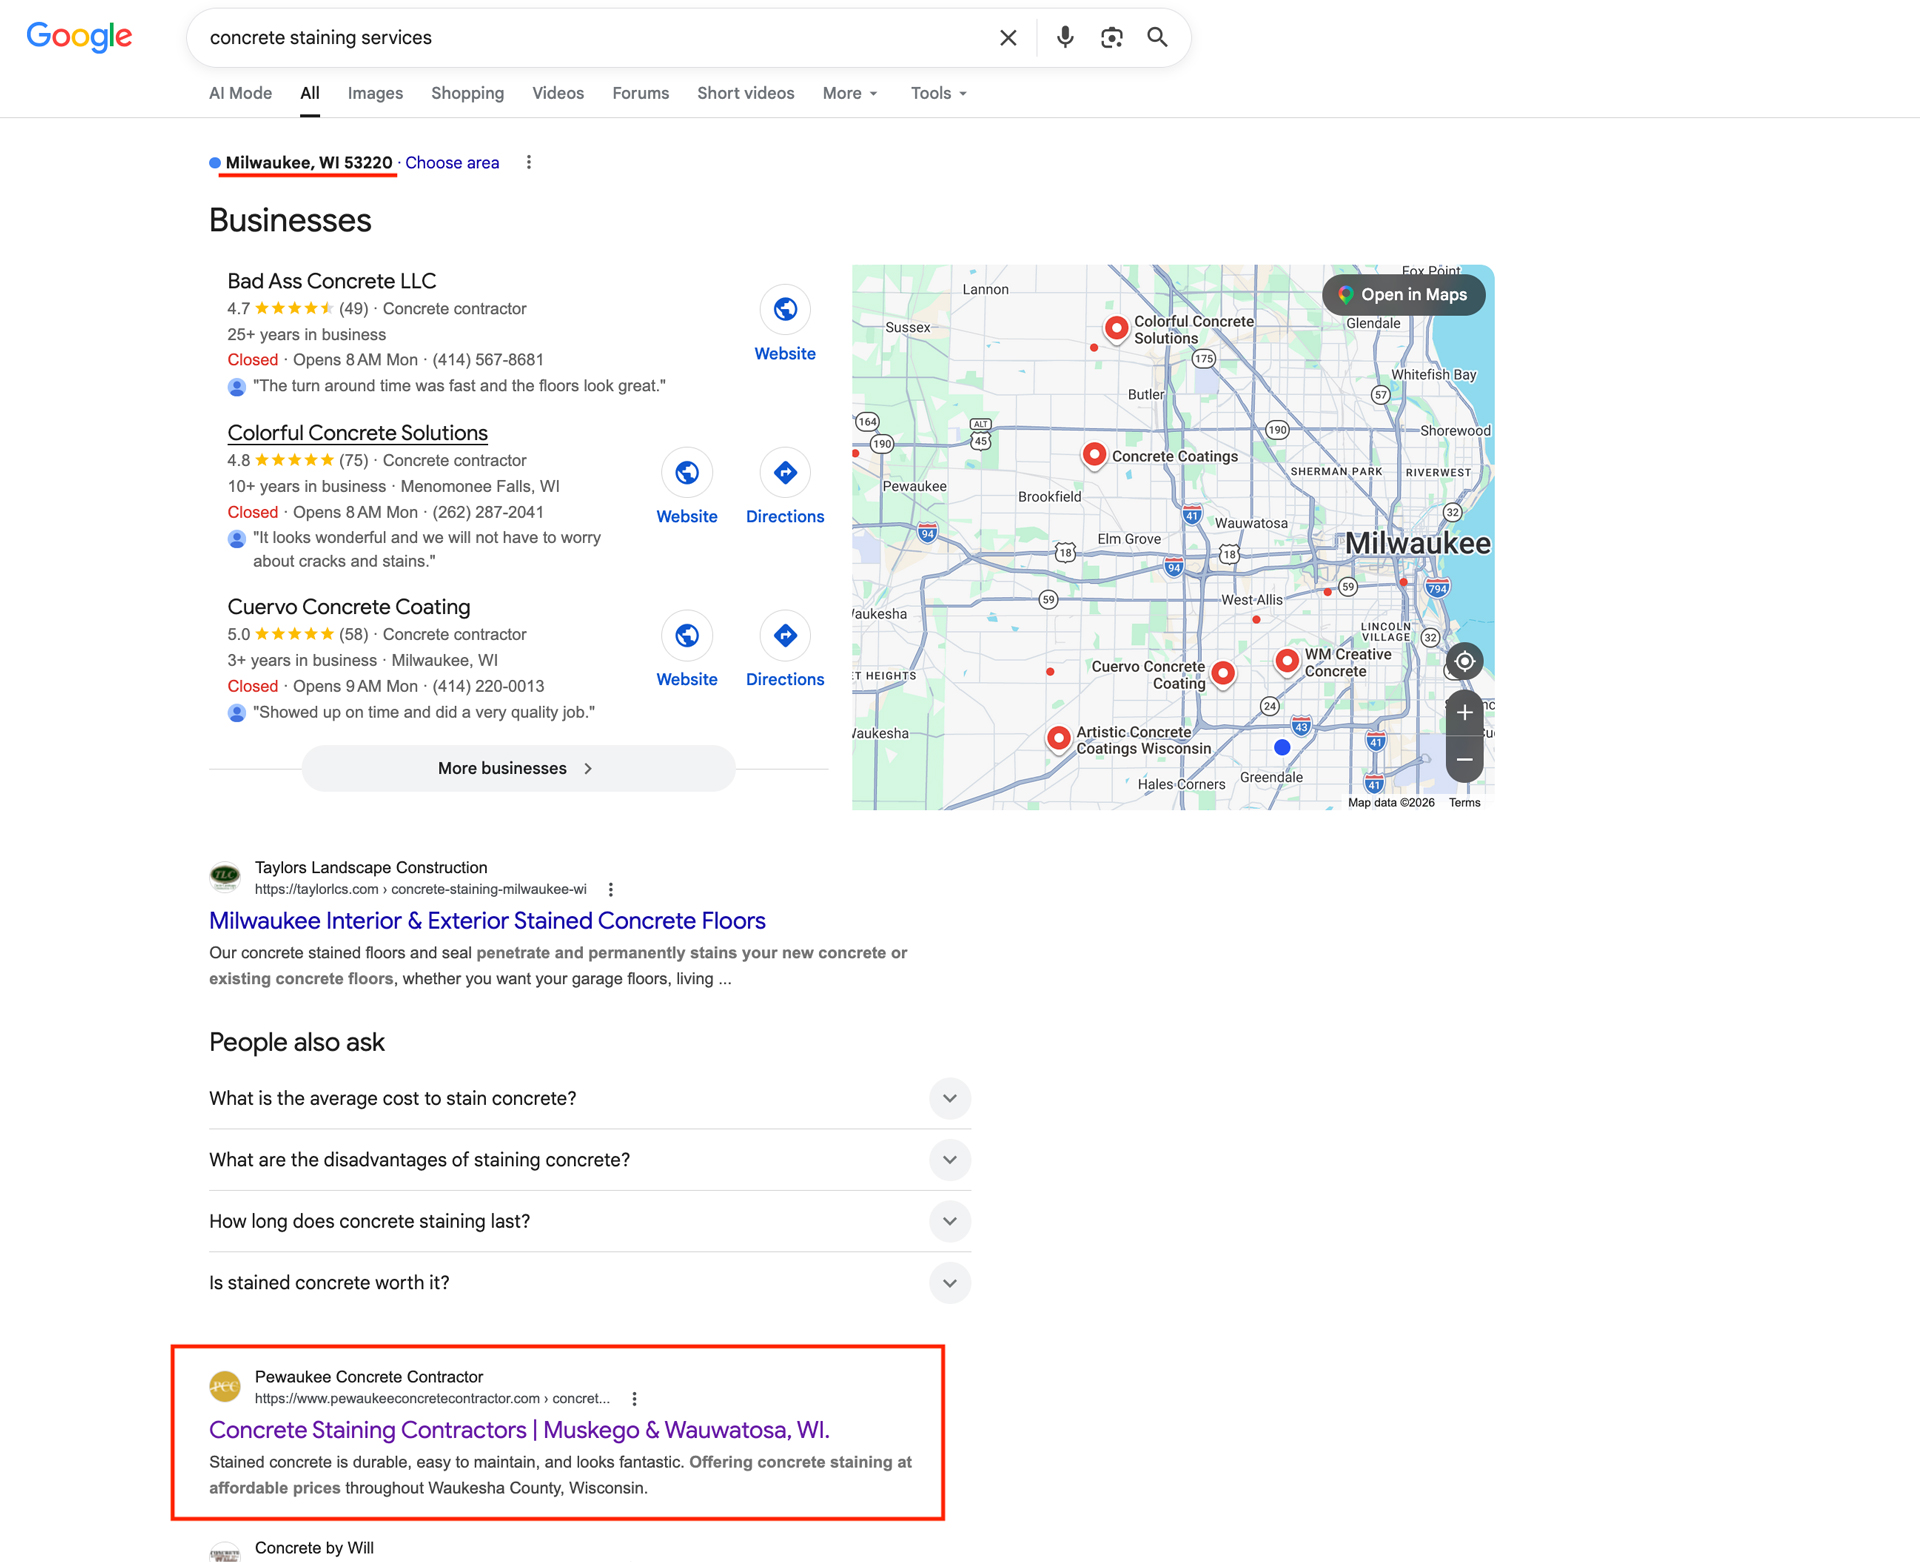Open Milwaukee Interior & Exterior Stained Concrete Floors
This screenshot has height=1562, width=1920.
[487, 921]
